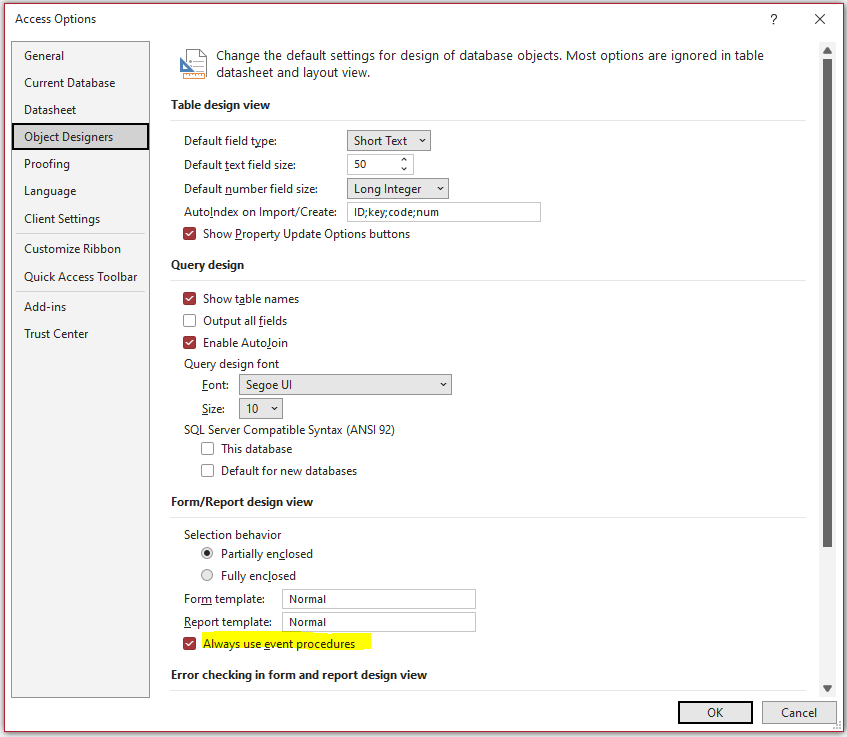847x737 pixels.
Task: Click the Object Designers header icon
Action: coord(193,64)
